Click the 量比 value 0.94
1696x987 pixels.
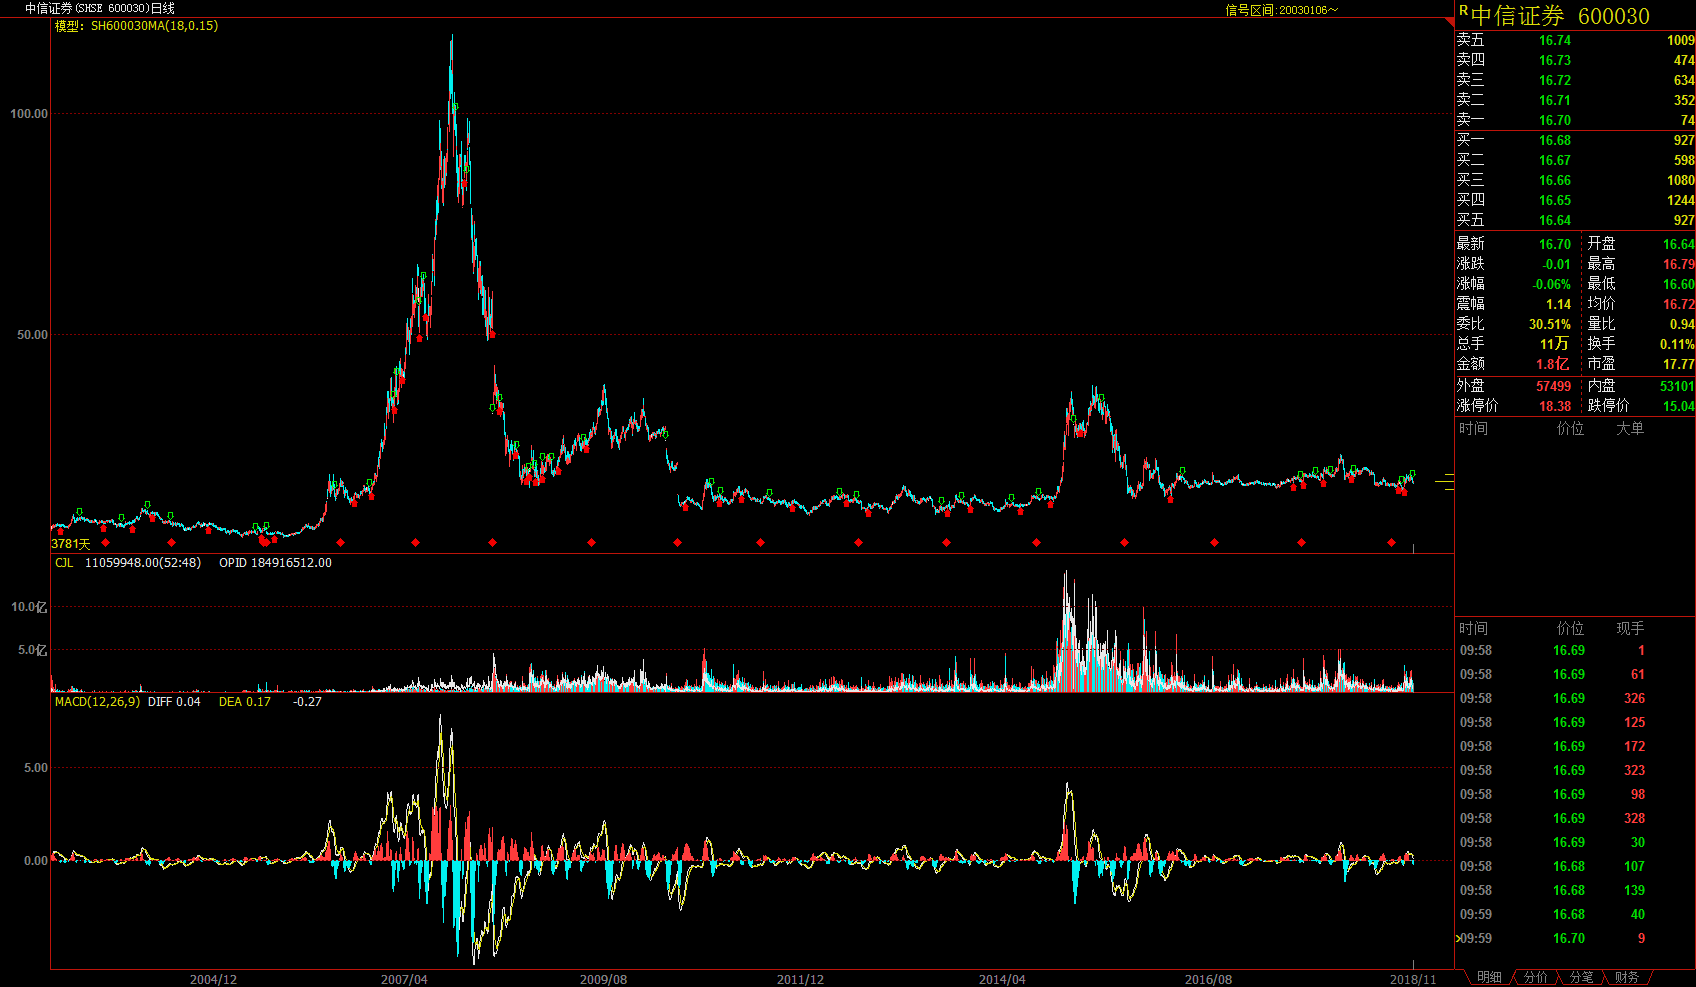pos(1682,324)
